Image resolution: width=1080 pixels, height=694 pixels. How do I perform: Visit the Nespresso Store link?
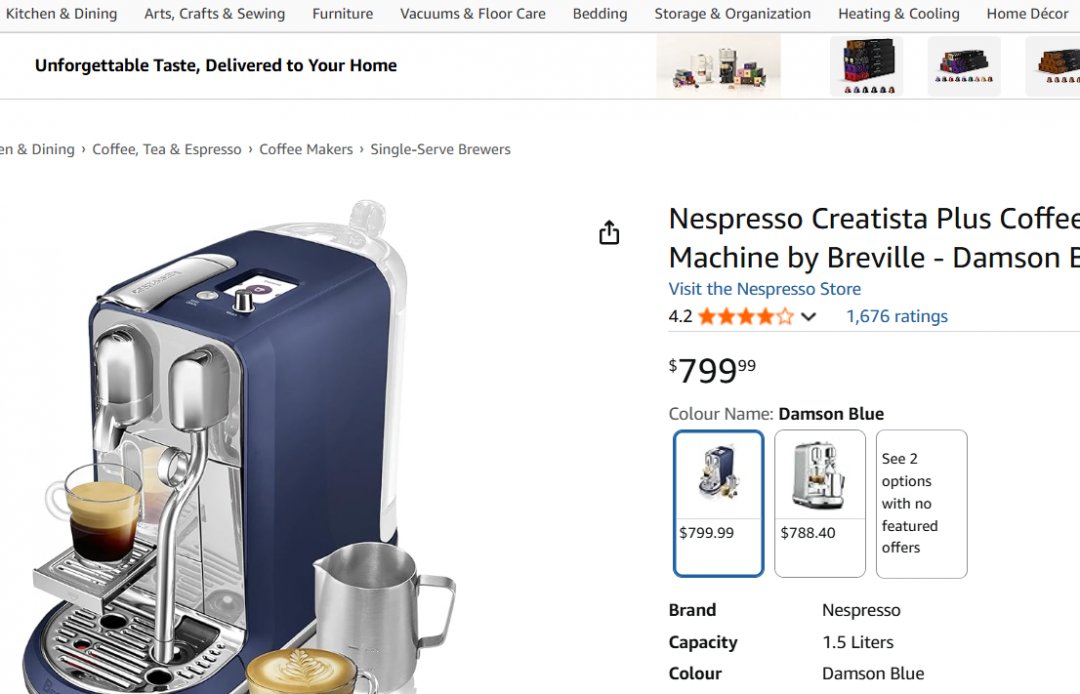pos(764,289)
